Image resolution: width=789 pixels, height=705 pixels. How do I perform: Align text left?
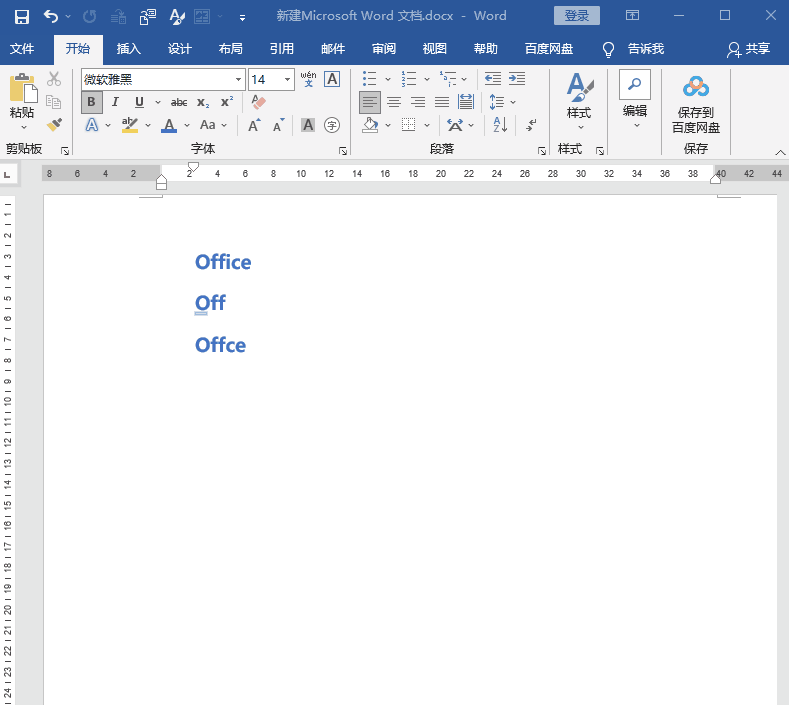click(x=369, y=102)
